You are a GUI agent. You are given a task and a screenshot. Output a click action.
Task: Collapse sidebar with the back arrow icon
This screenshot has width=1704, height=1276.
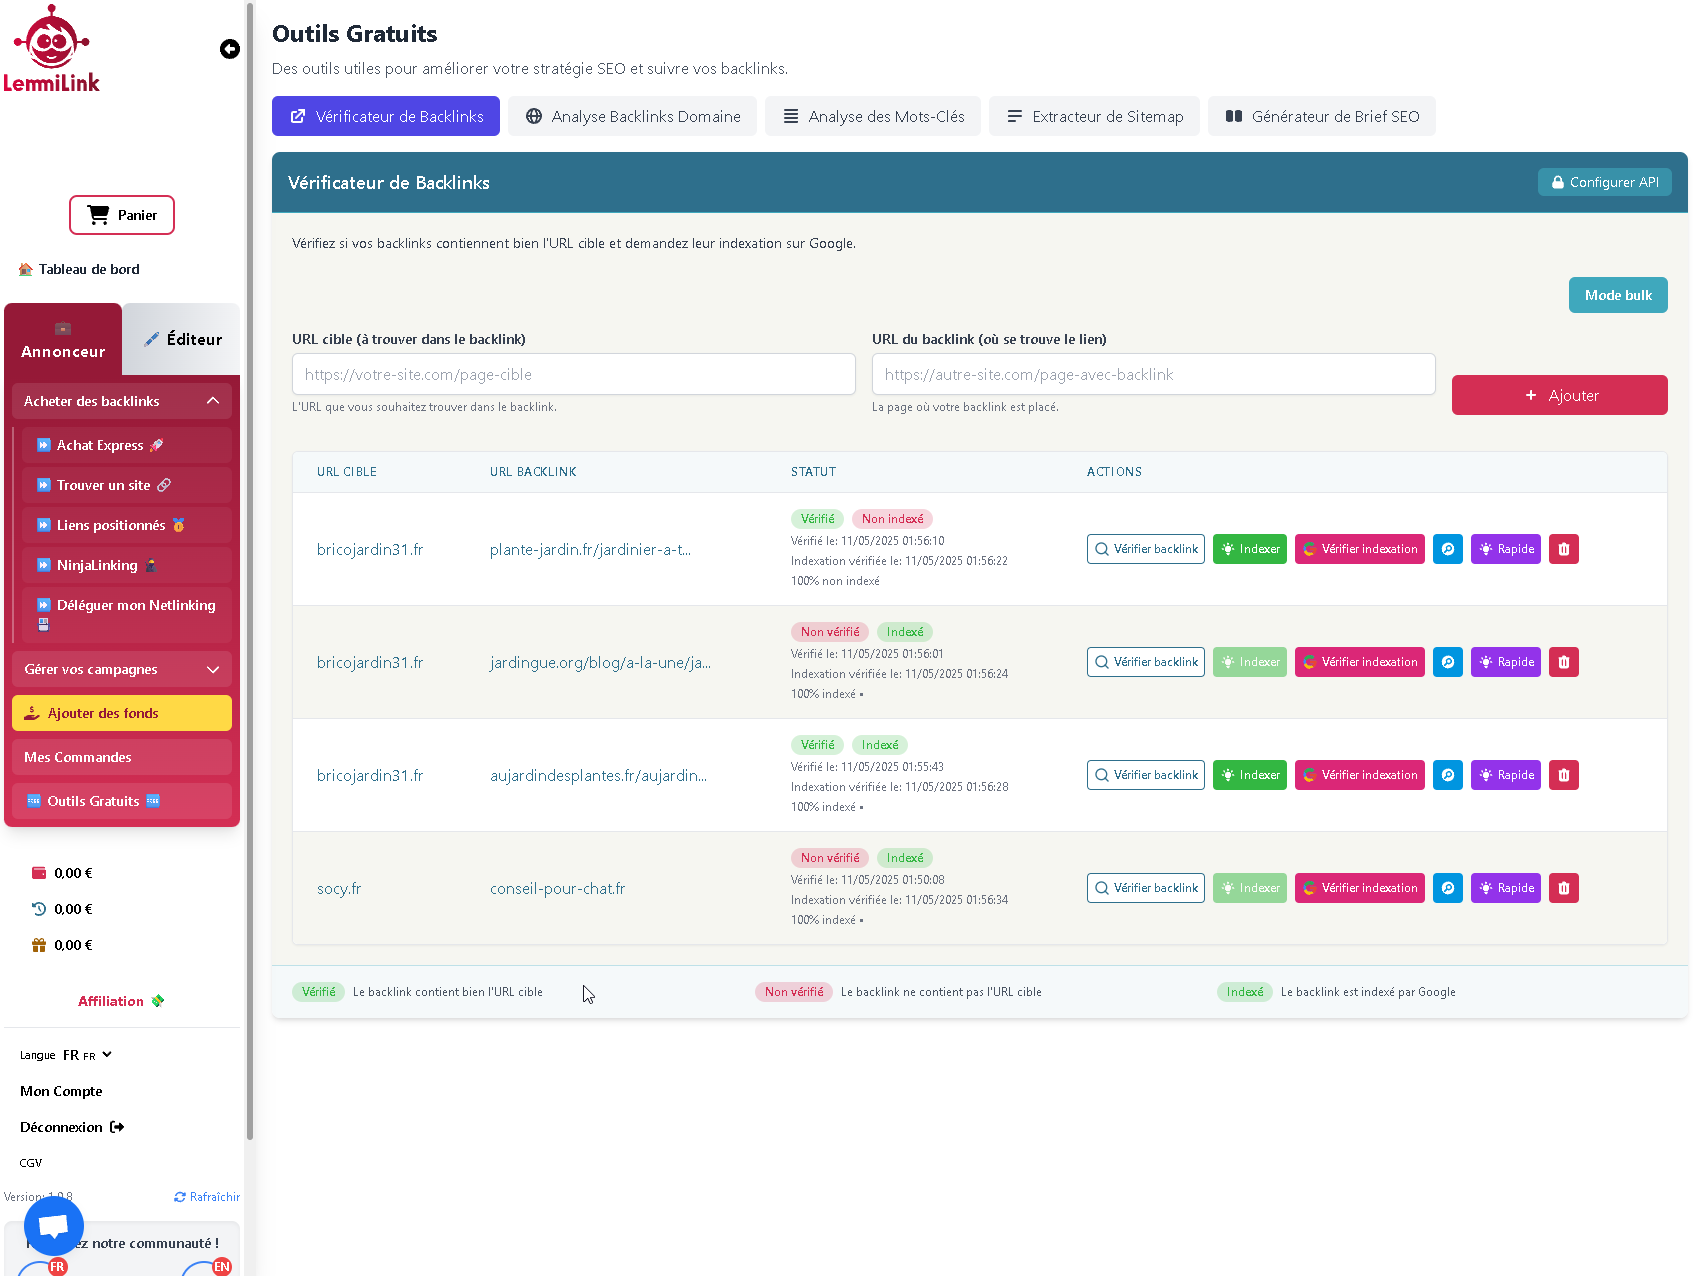click(230, 49)
